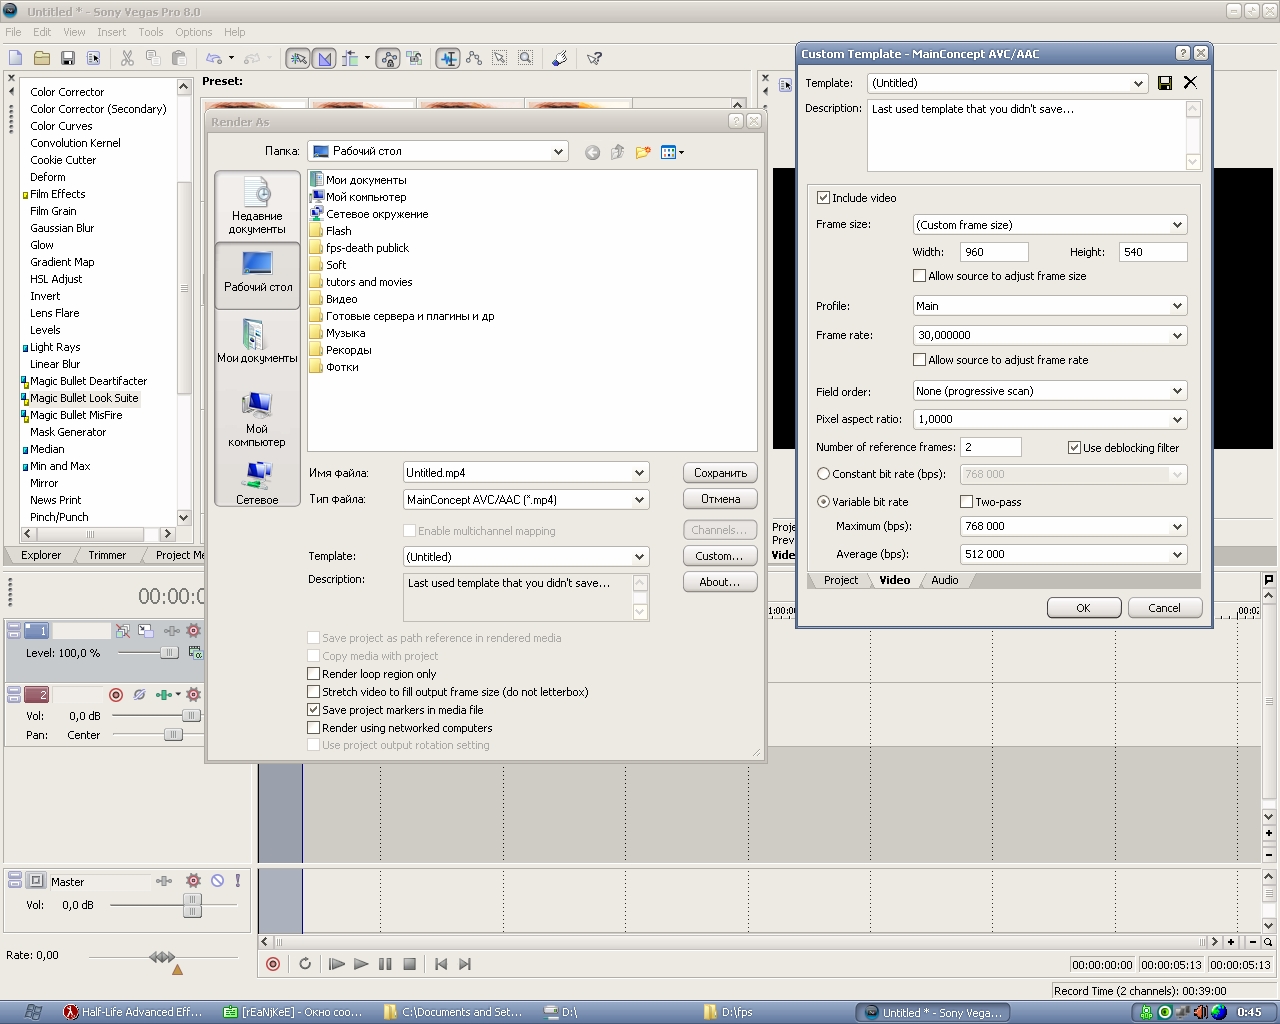Expand the Frame rate dropdown

[x=1177, y=336]
